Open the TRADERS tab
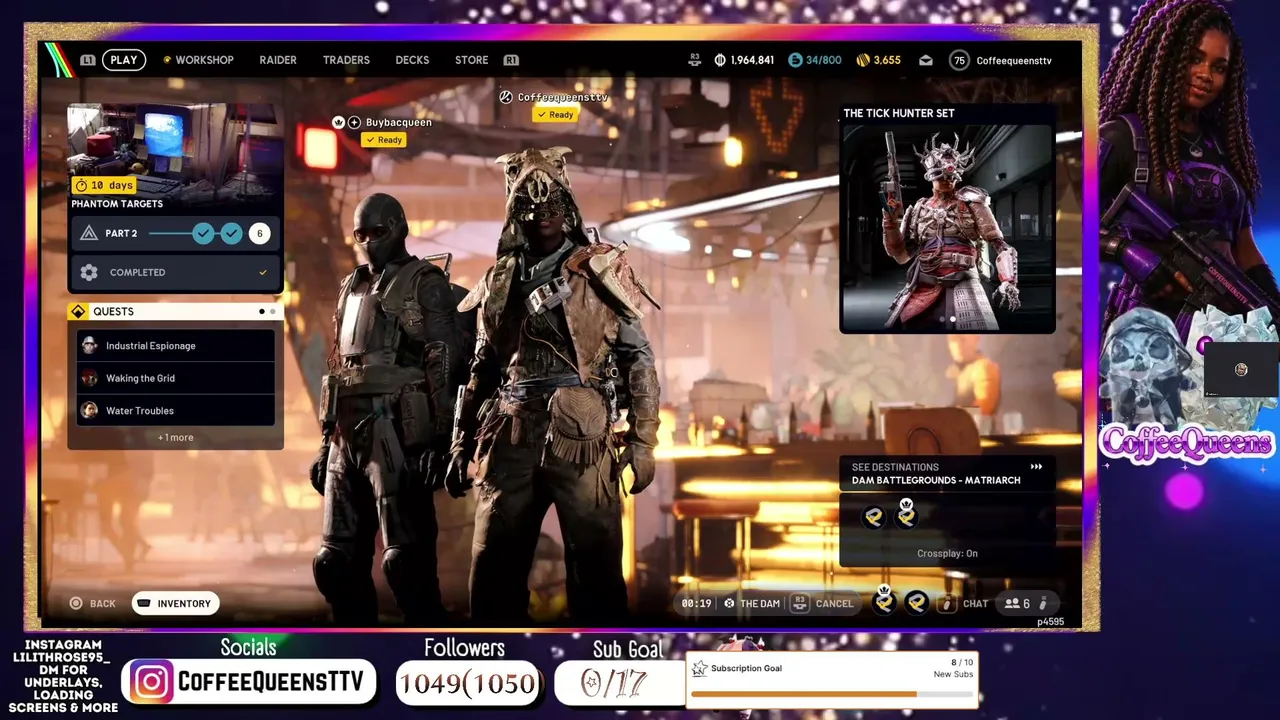 [346, 60]
